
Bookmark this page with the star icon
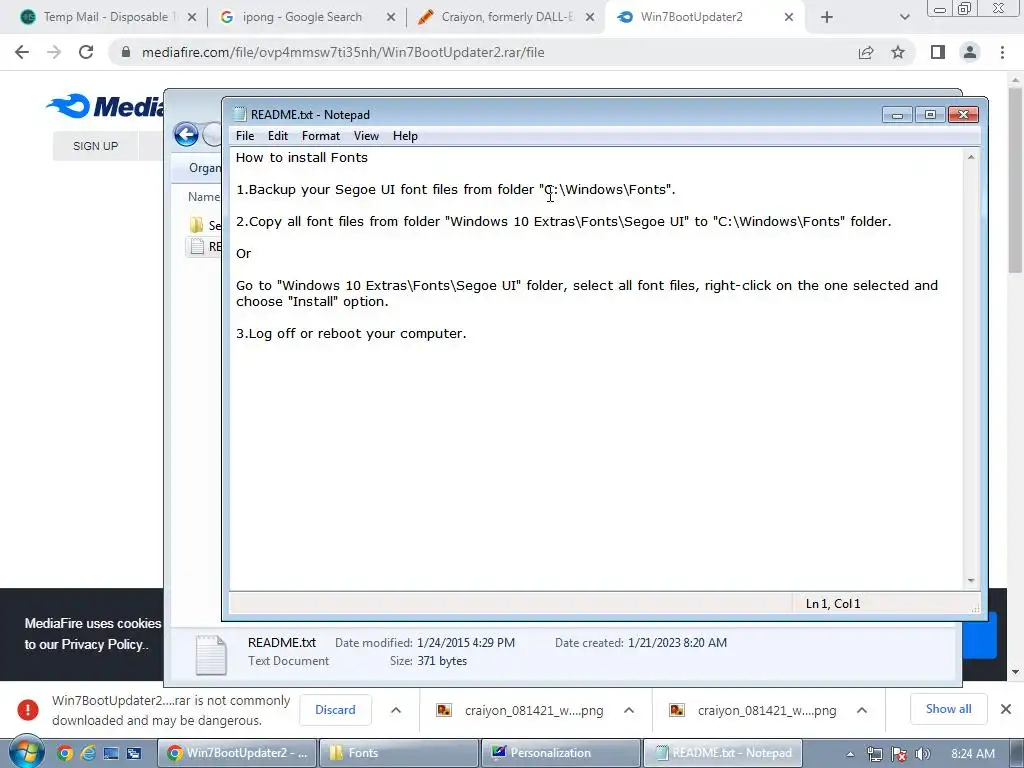pyautogui.click(x=898, y=52)
